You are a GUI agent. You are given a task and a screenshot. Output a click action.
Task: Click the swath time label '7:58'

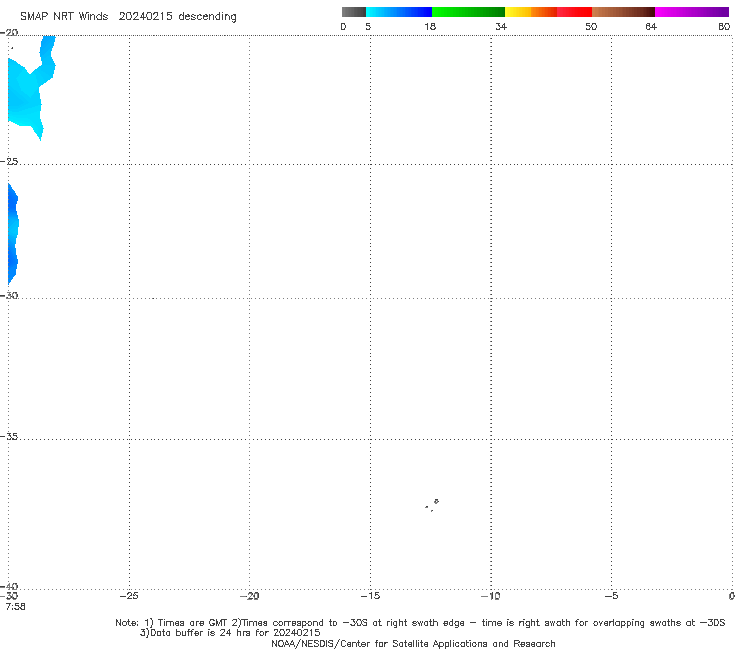coord(16,607)
